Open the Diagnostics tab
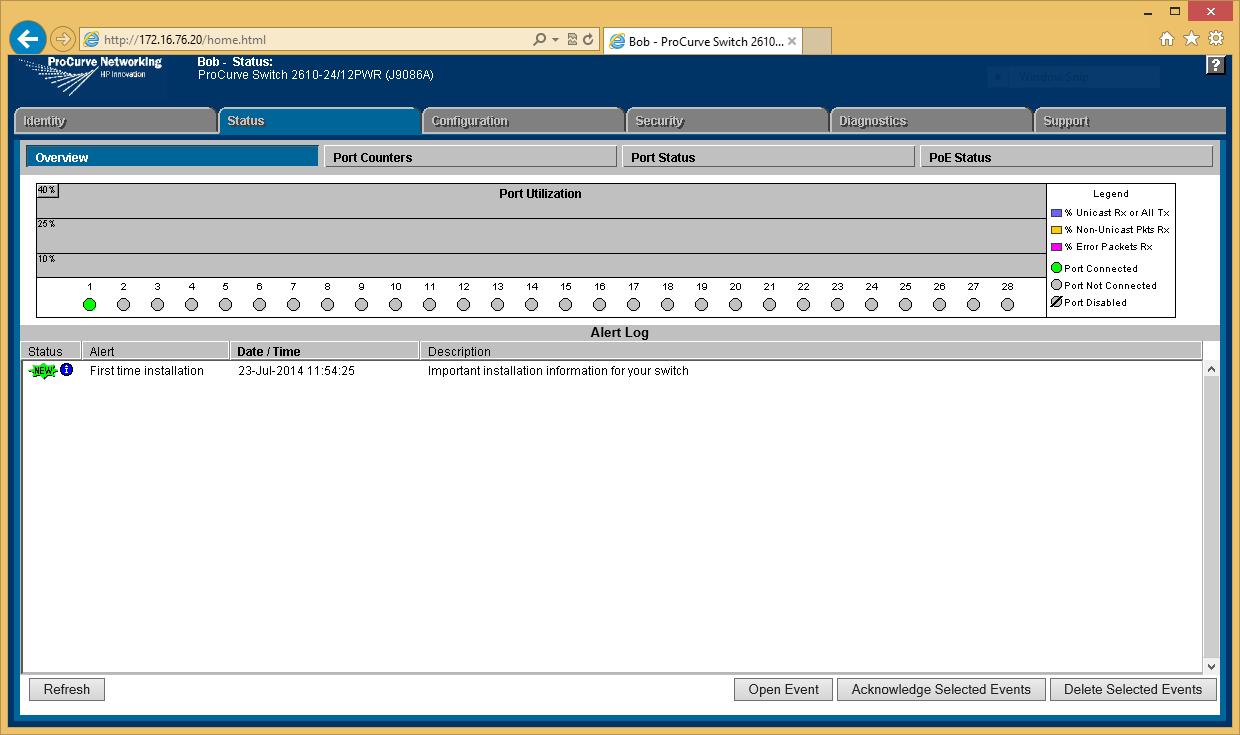This screenshot has width=1240, height=735. click(x=930, y=121)
